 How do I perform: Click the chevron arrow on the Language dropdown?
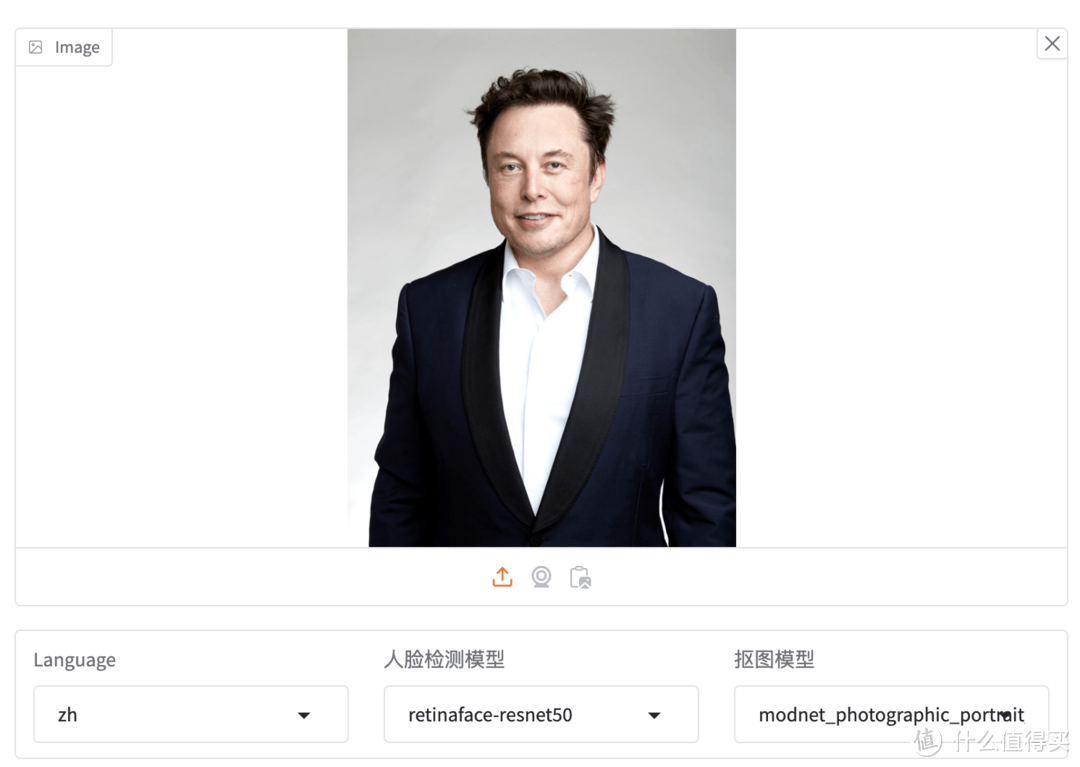303,714
